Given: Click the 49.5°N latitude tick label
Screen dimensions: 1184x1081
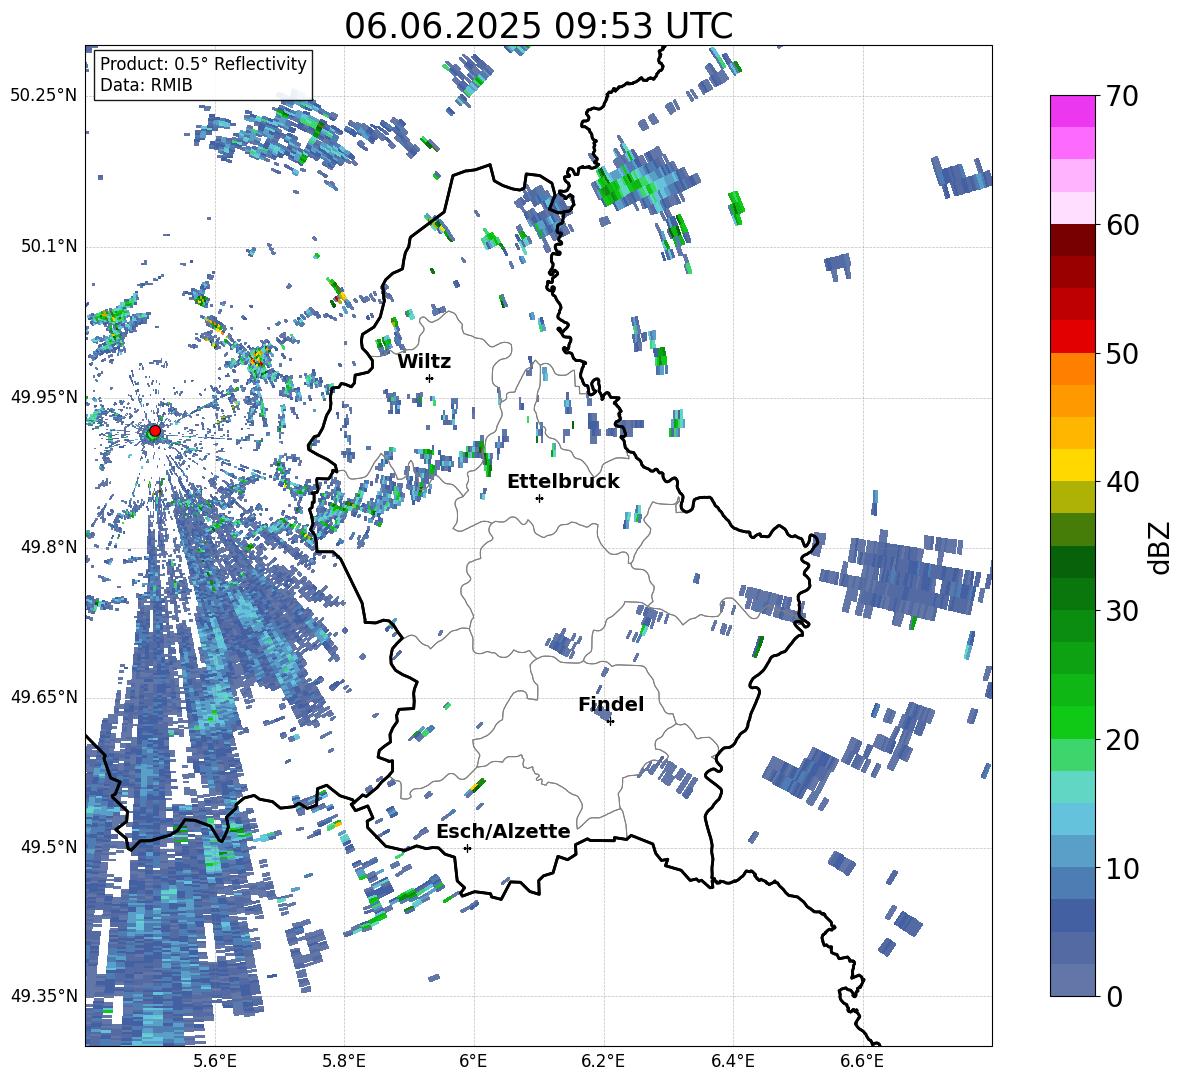Looking at the screenshot, I should pyautogui.click(x=48, y=847).
